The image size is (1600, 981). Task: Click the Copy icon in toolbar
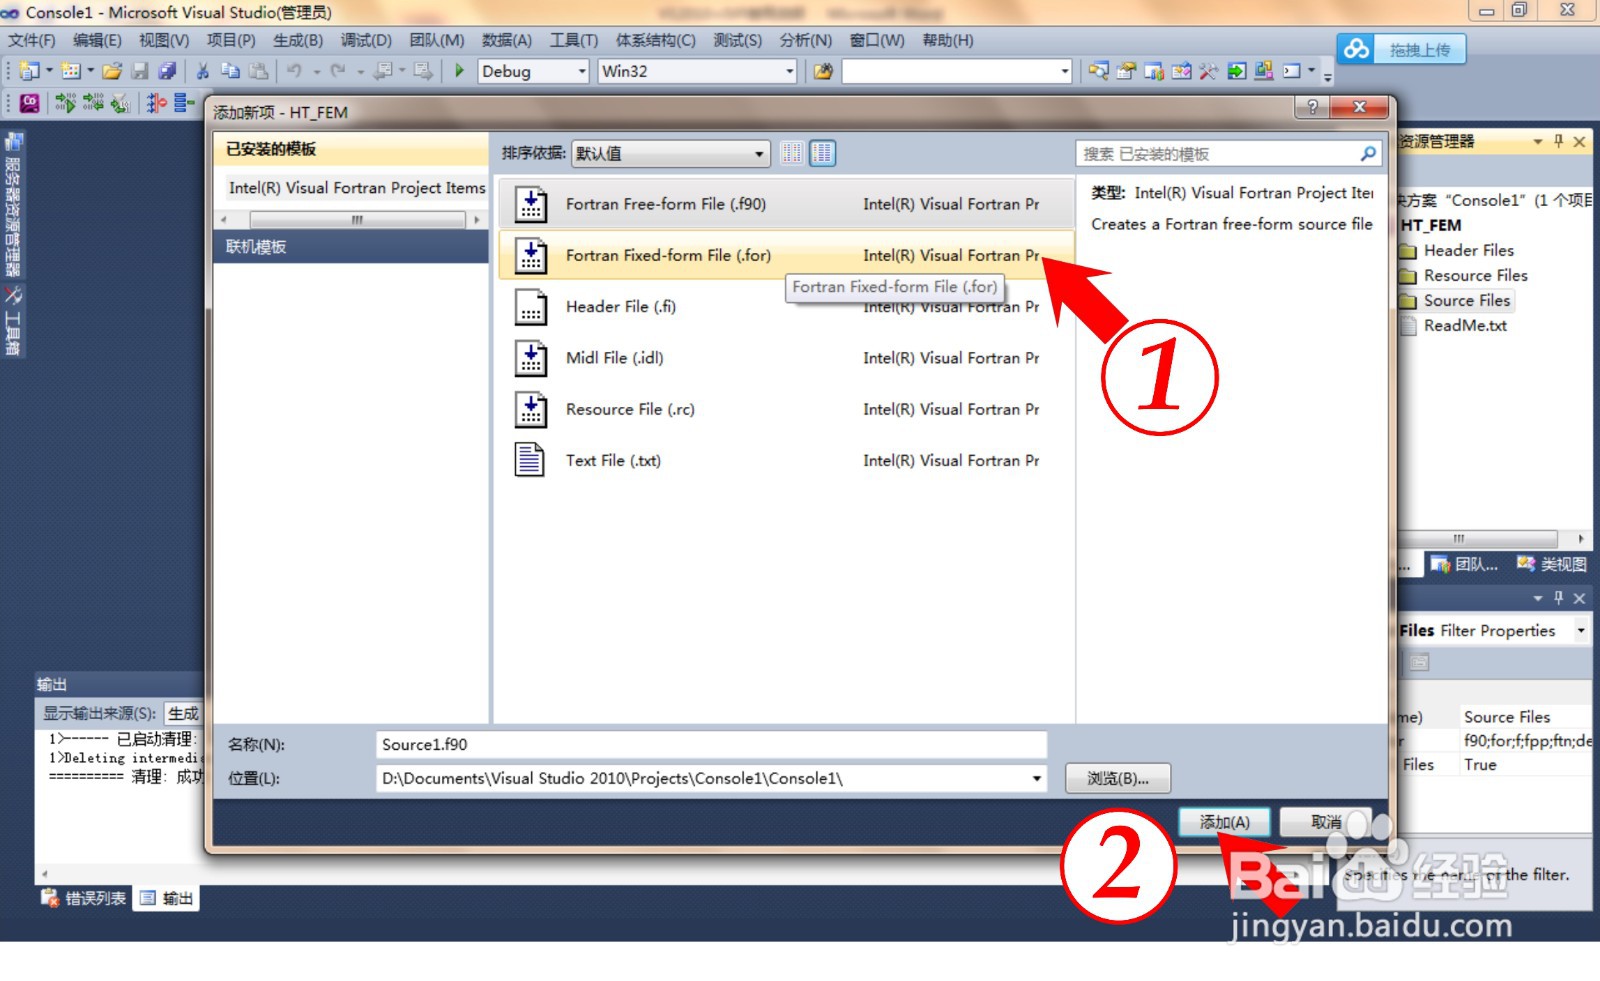[230, 71]
